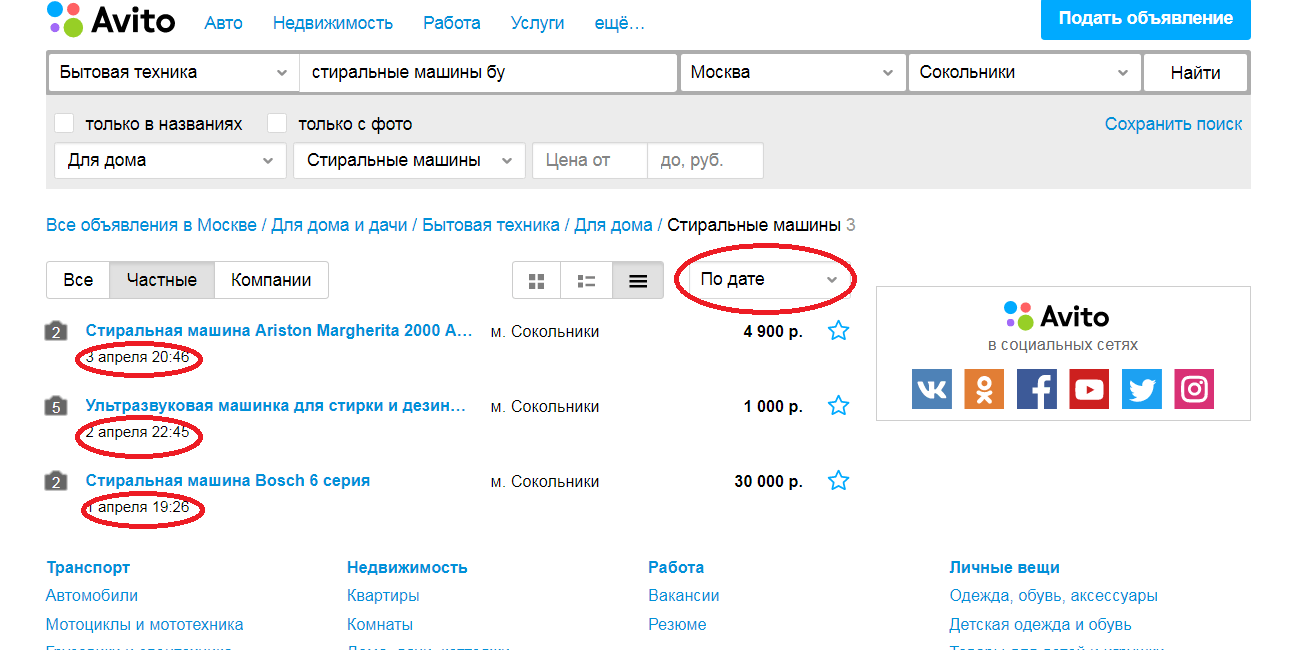This screenshot has width=1296, height=650.
Task: Open footer 'Личные вещи' category heading
Action: 1004,567
